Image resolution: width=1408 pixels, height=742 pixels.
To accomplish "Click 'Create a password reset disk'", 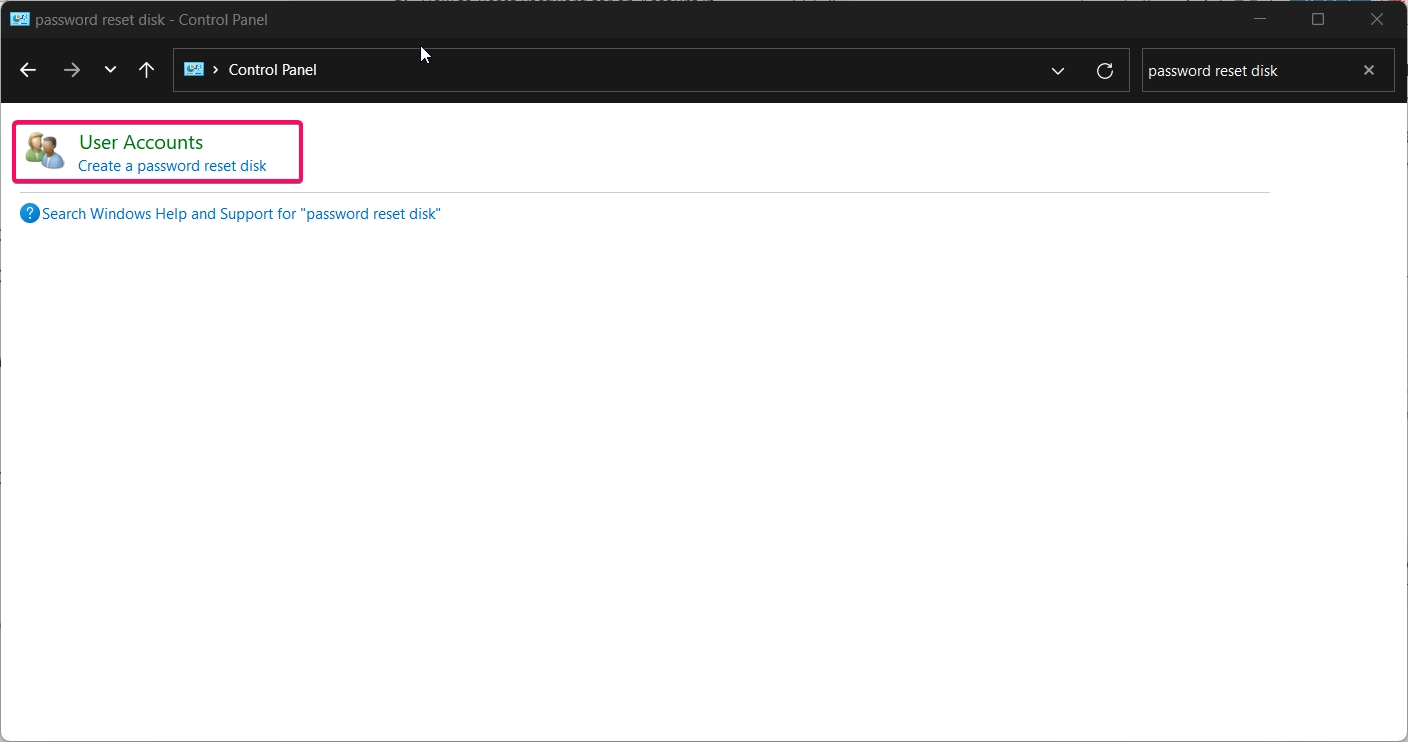I will [172, 166].
